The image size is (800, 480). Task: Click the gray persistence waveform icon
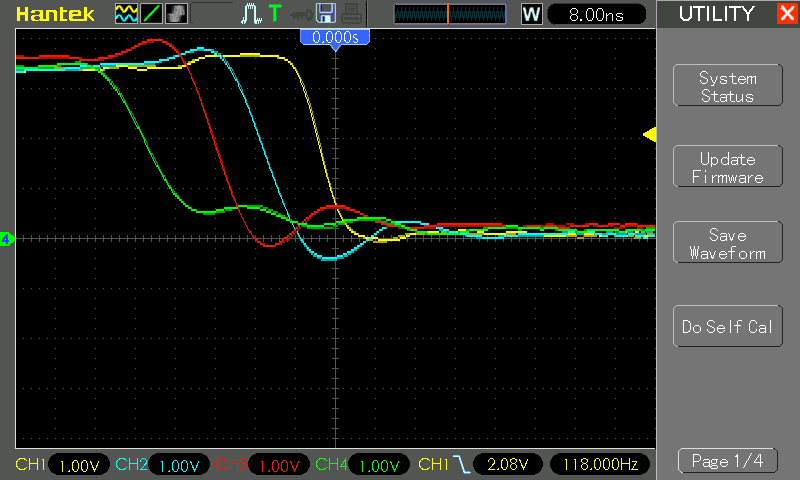coord(177,14)
